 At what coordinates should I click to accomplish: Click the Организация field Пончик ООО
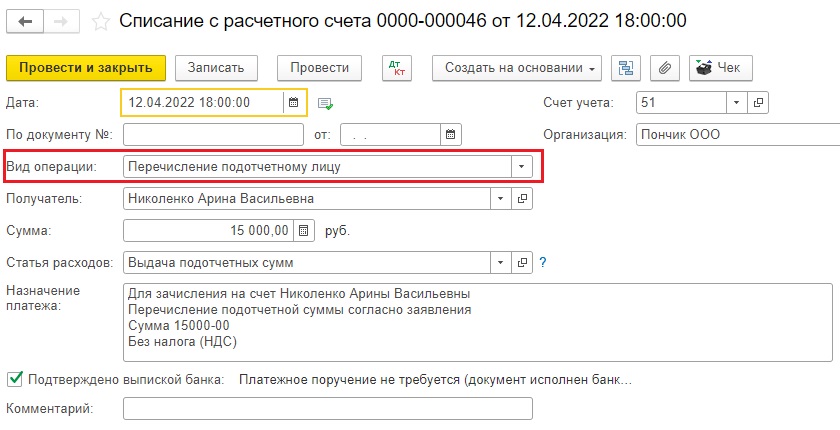738,134
